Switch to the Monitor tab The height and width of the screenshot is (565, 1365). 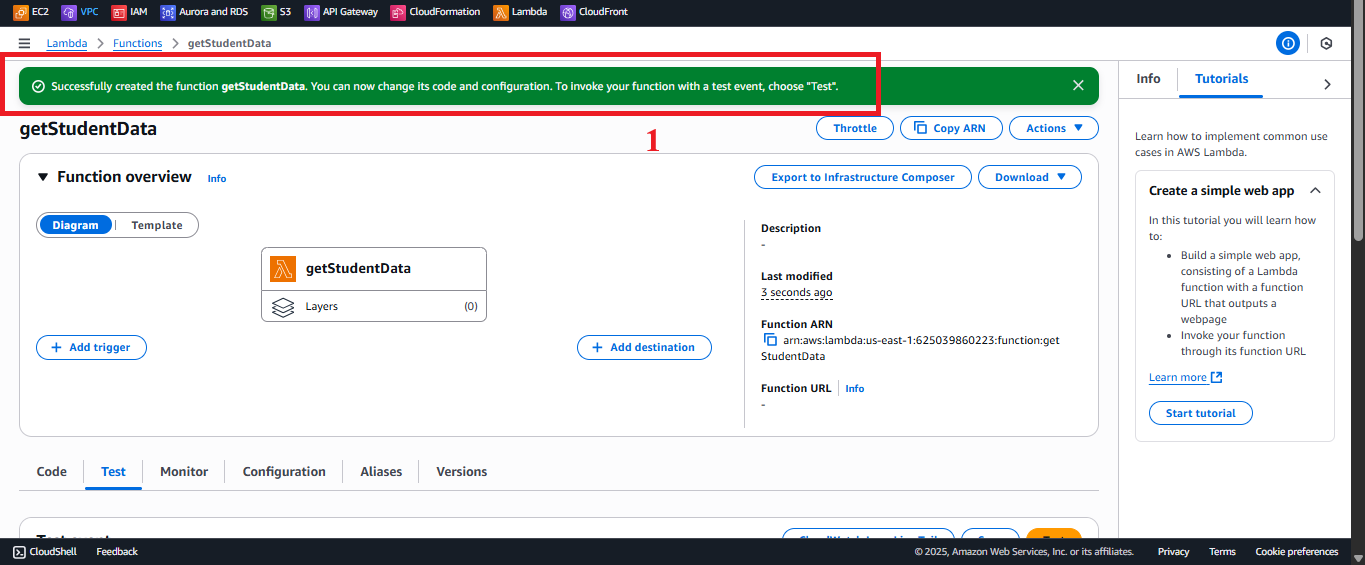point(184,471)
